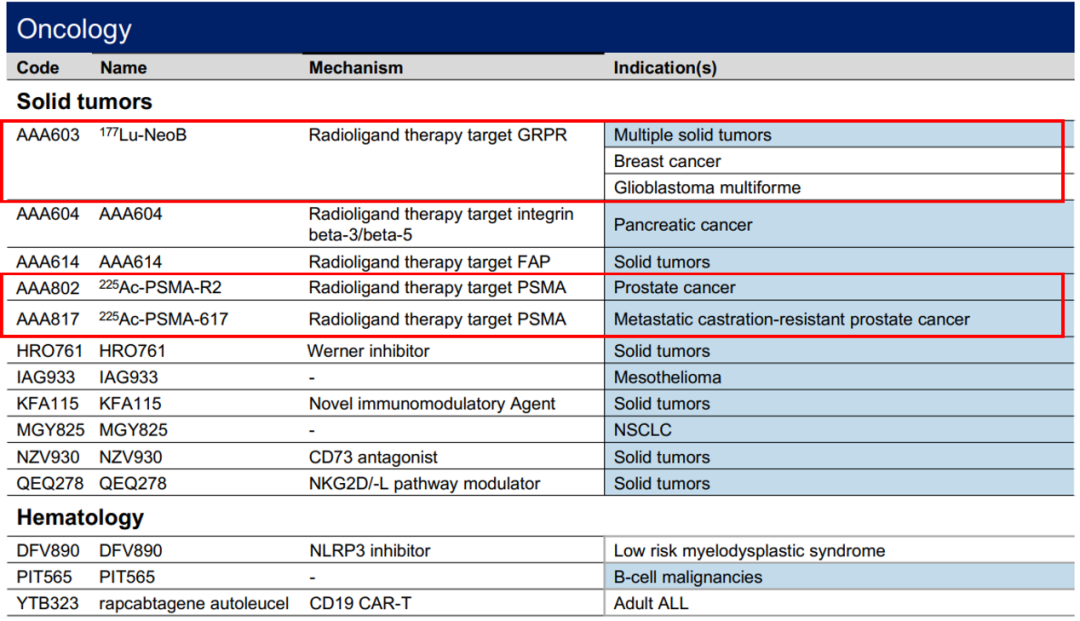Select the Breast cancer indication cell
This screenshot has height=621, width=1080.
667,161
